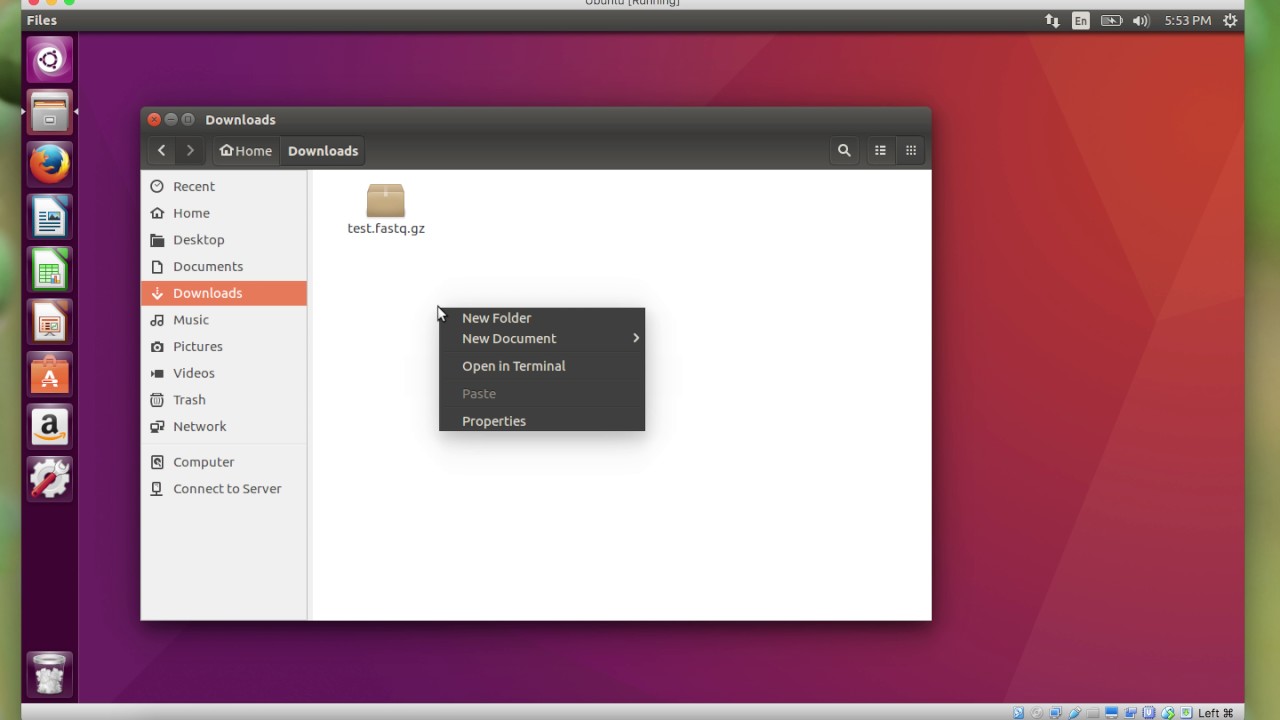
Task: Expand the New Document submenu
Action: (x=542, y=338)
